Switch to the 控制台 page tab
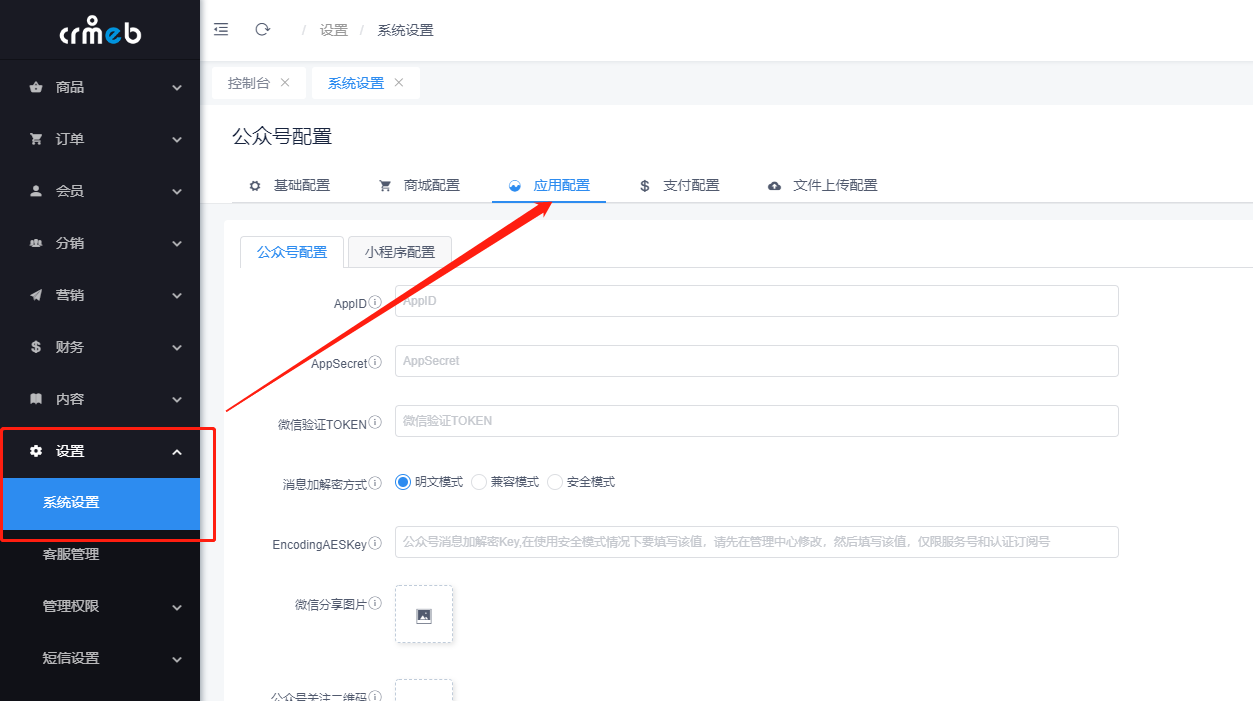This screenshot has width=1253, height=701. point(249,83)
